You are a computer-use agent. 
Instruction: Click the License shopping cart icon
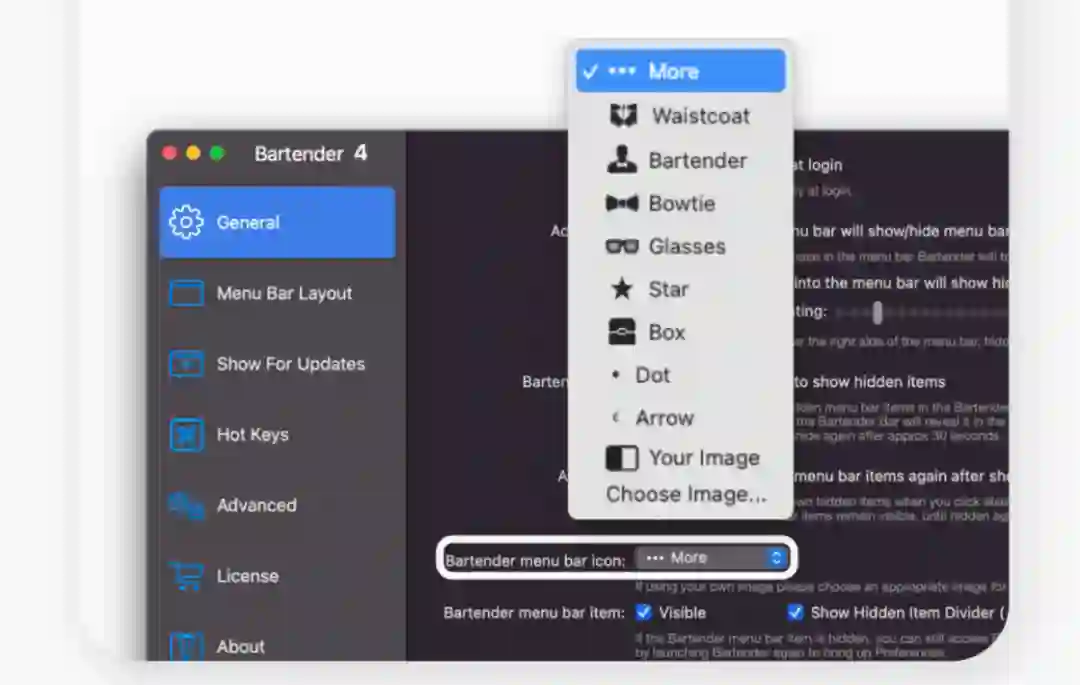(186, 576)
